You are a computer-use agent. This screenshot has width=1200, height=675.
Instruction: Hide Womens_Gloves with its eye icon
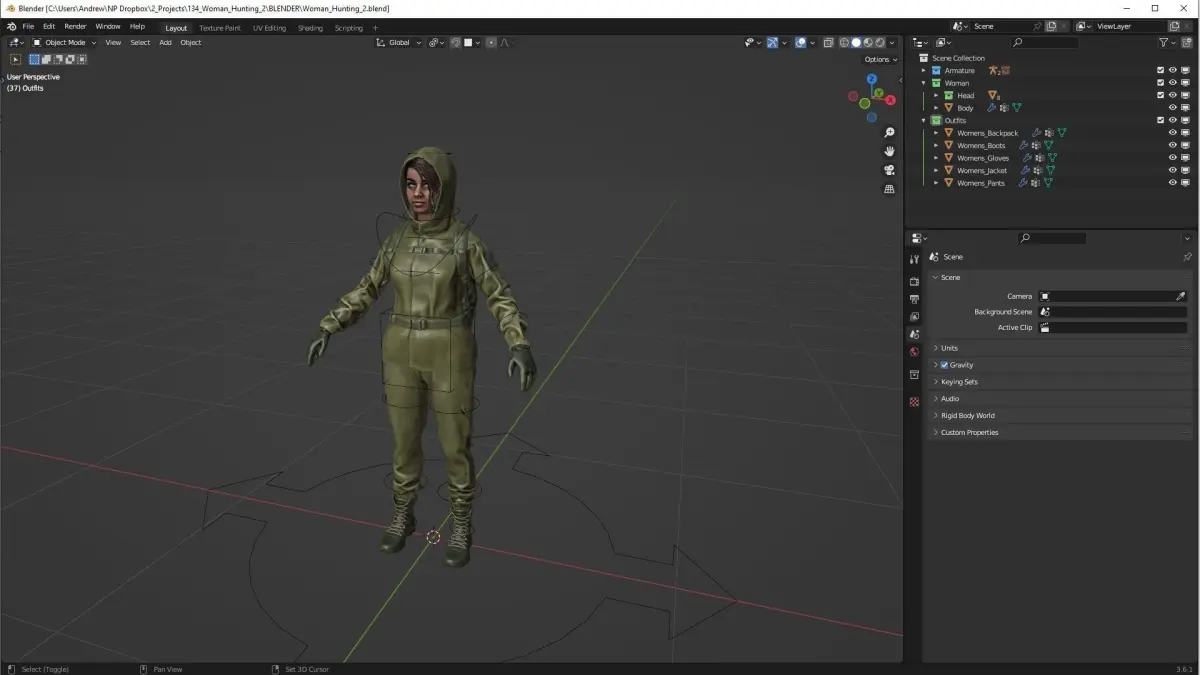coord(1173,158)
